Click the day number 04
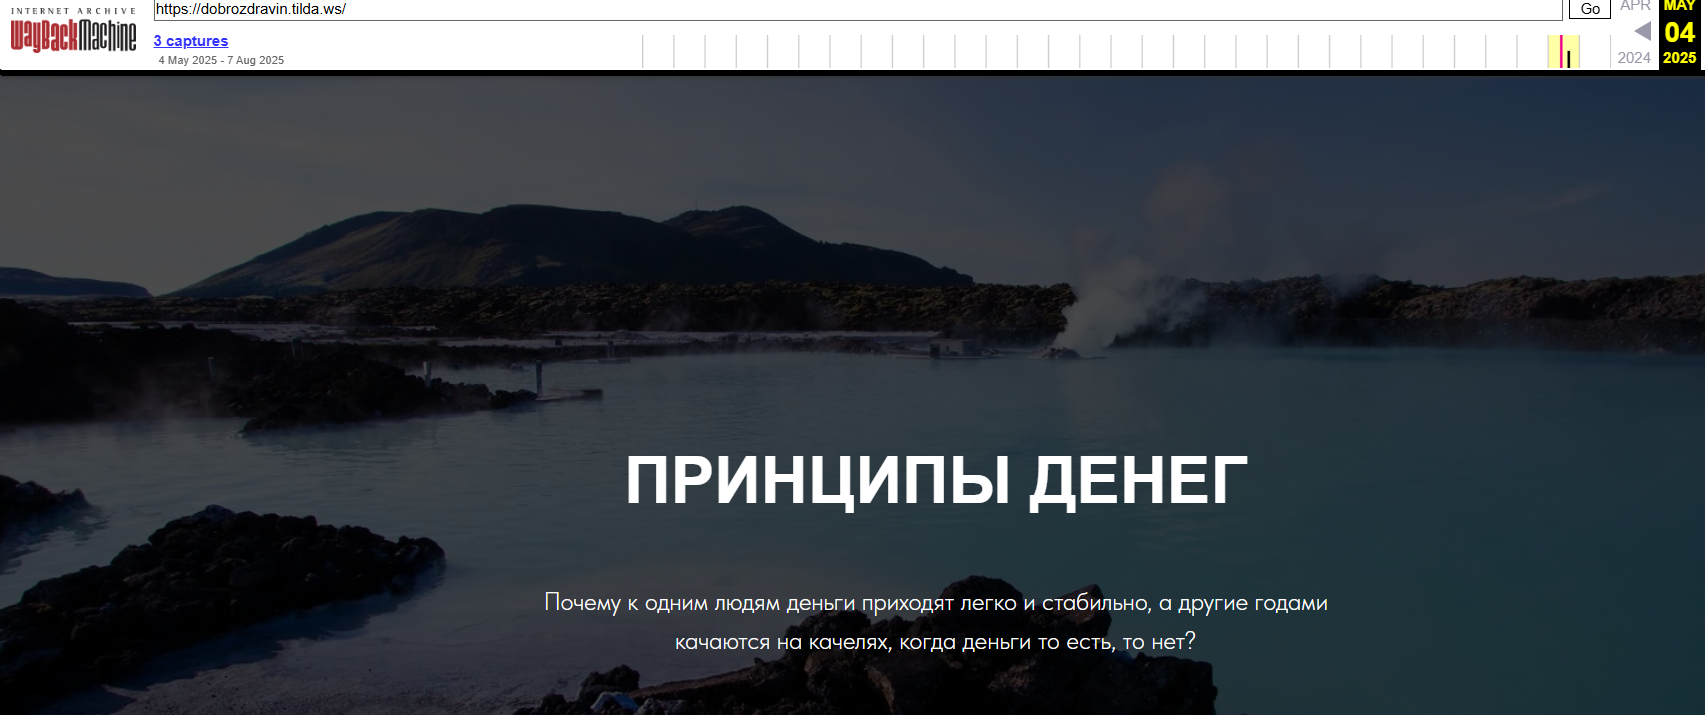The height and width of the screenshot is (715, 1705). [x=1680, y=32]
